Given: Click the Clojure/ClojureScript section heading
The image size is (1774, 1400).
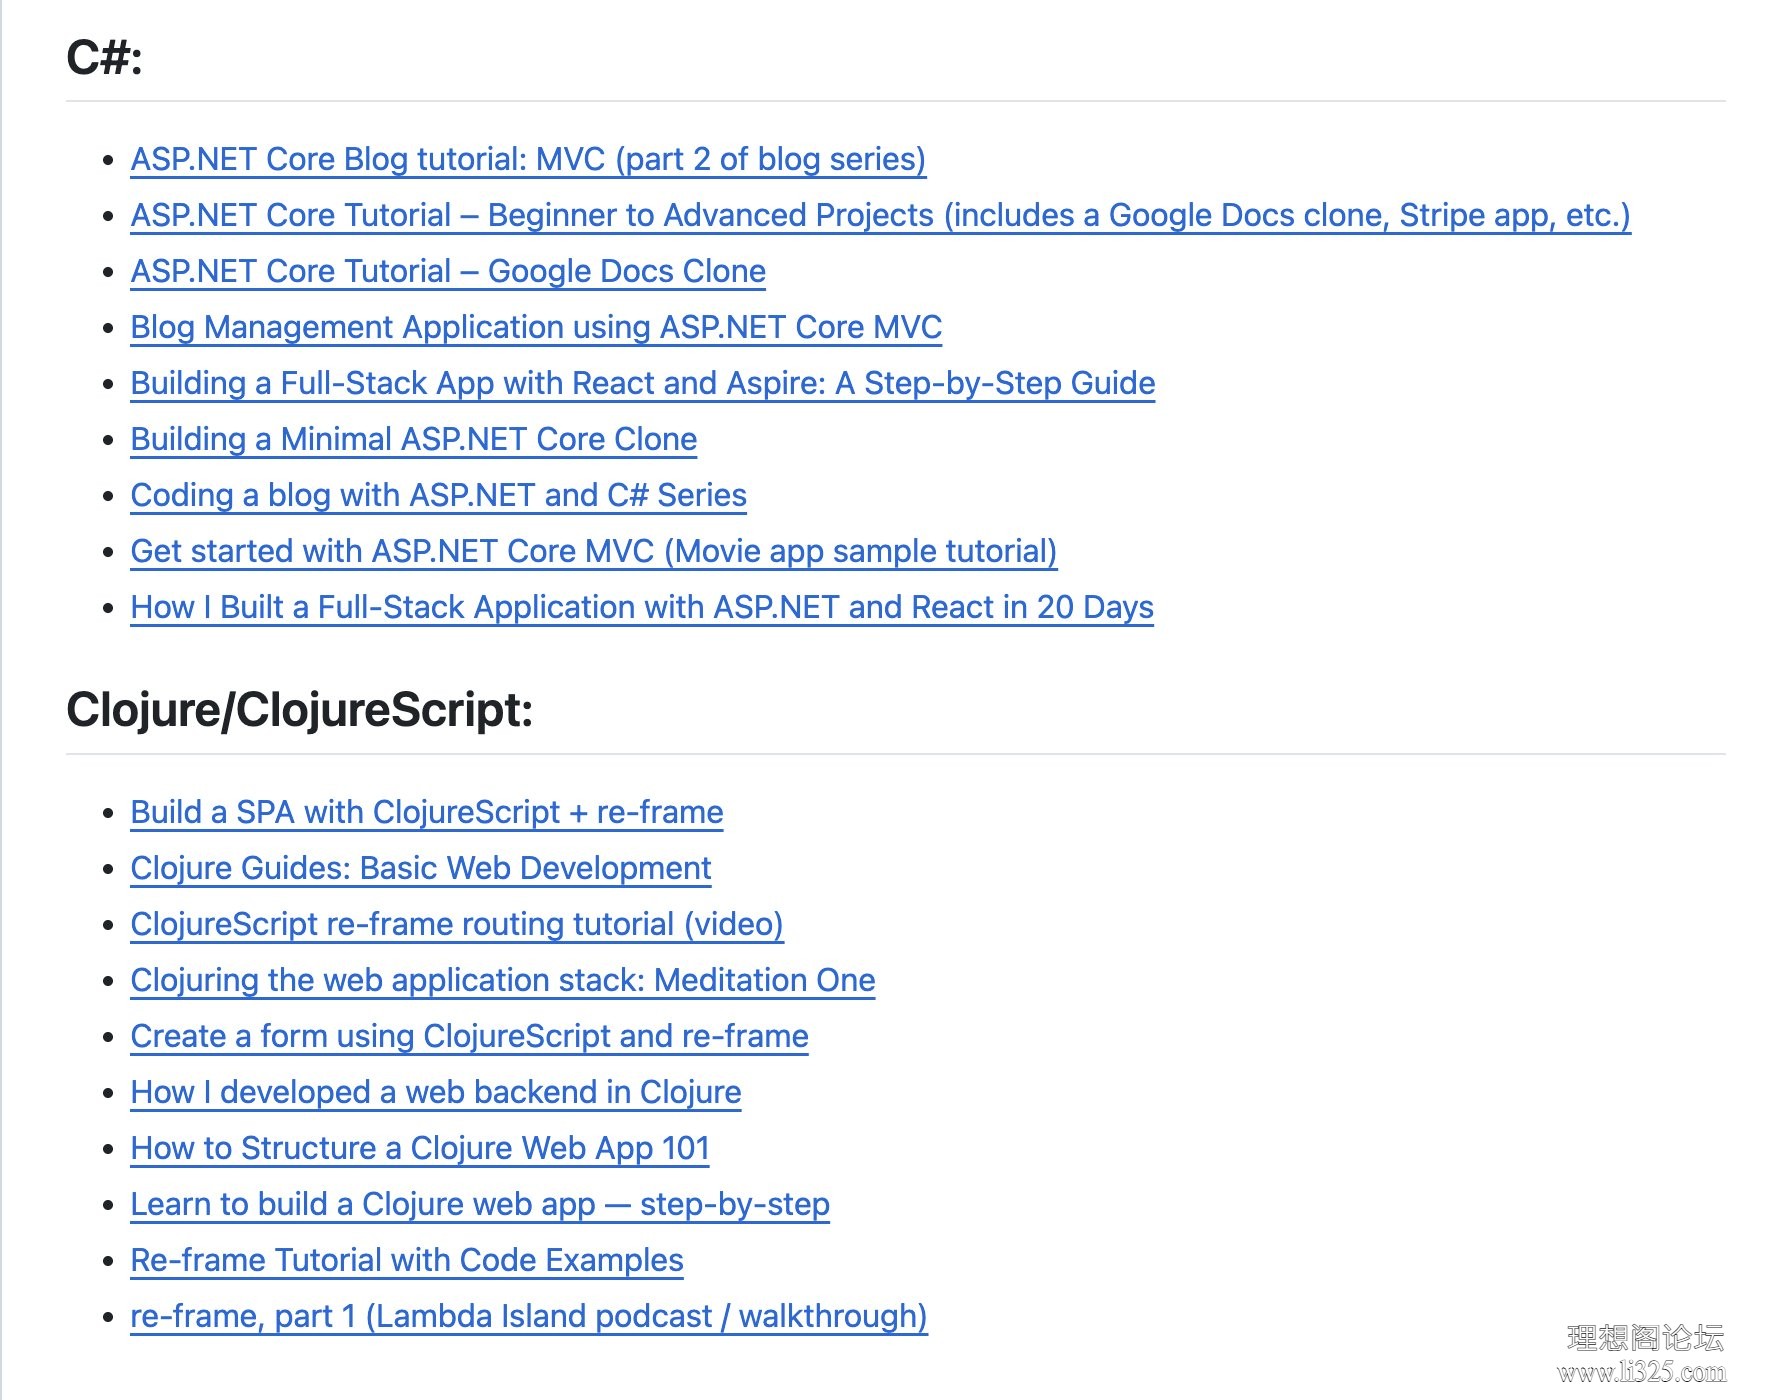Looking at the screenshot, I should click(x=299, y=710).
